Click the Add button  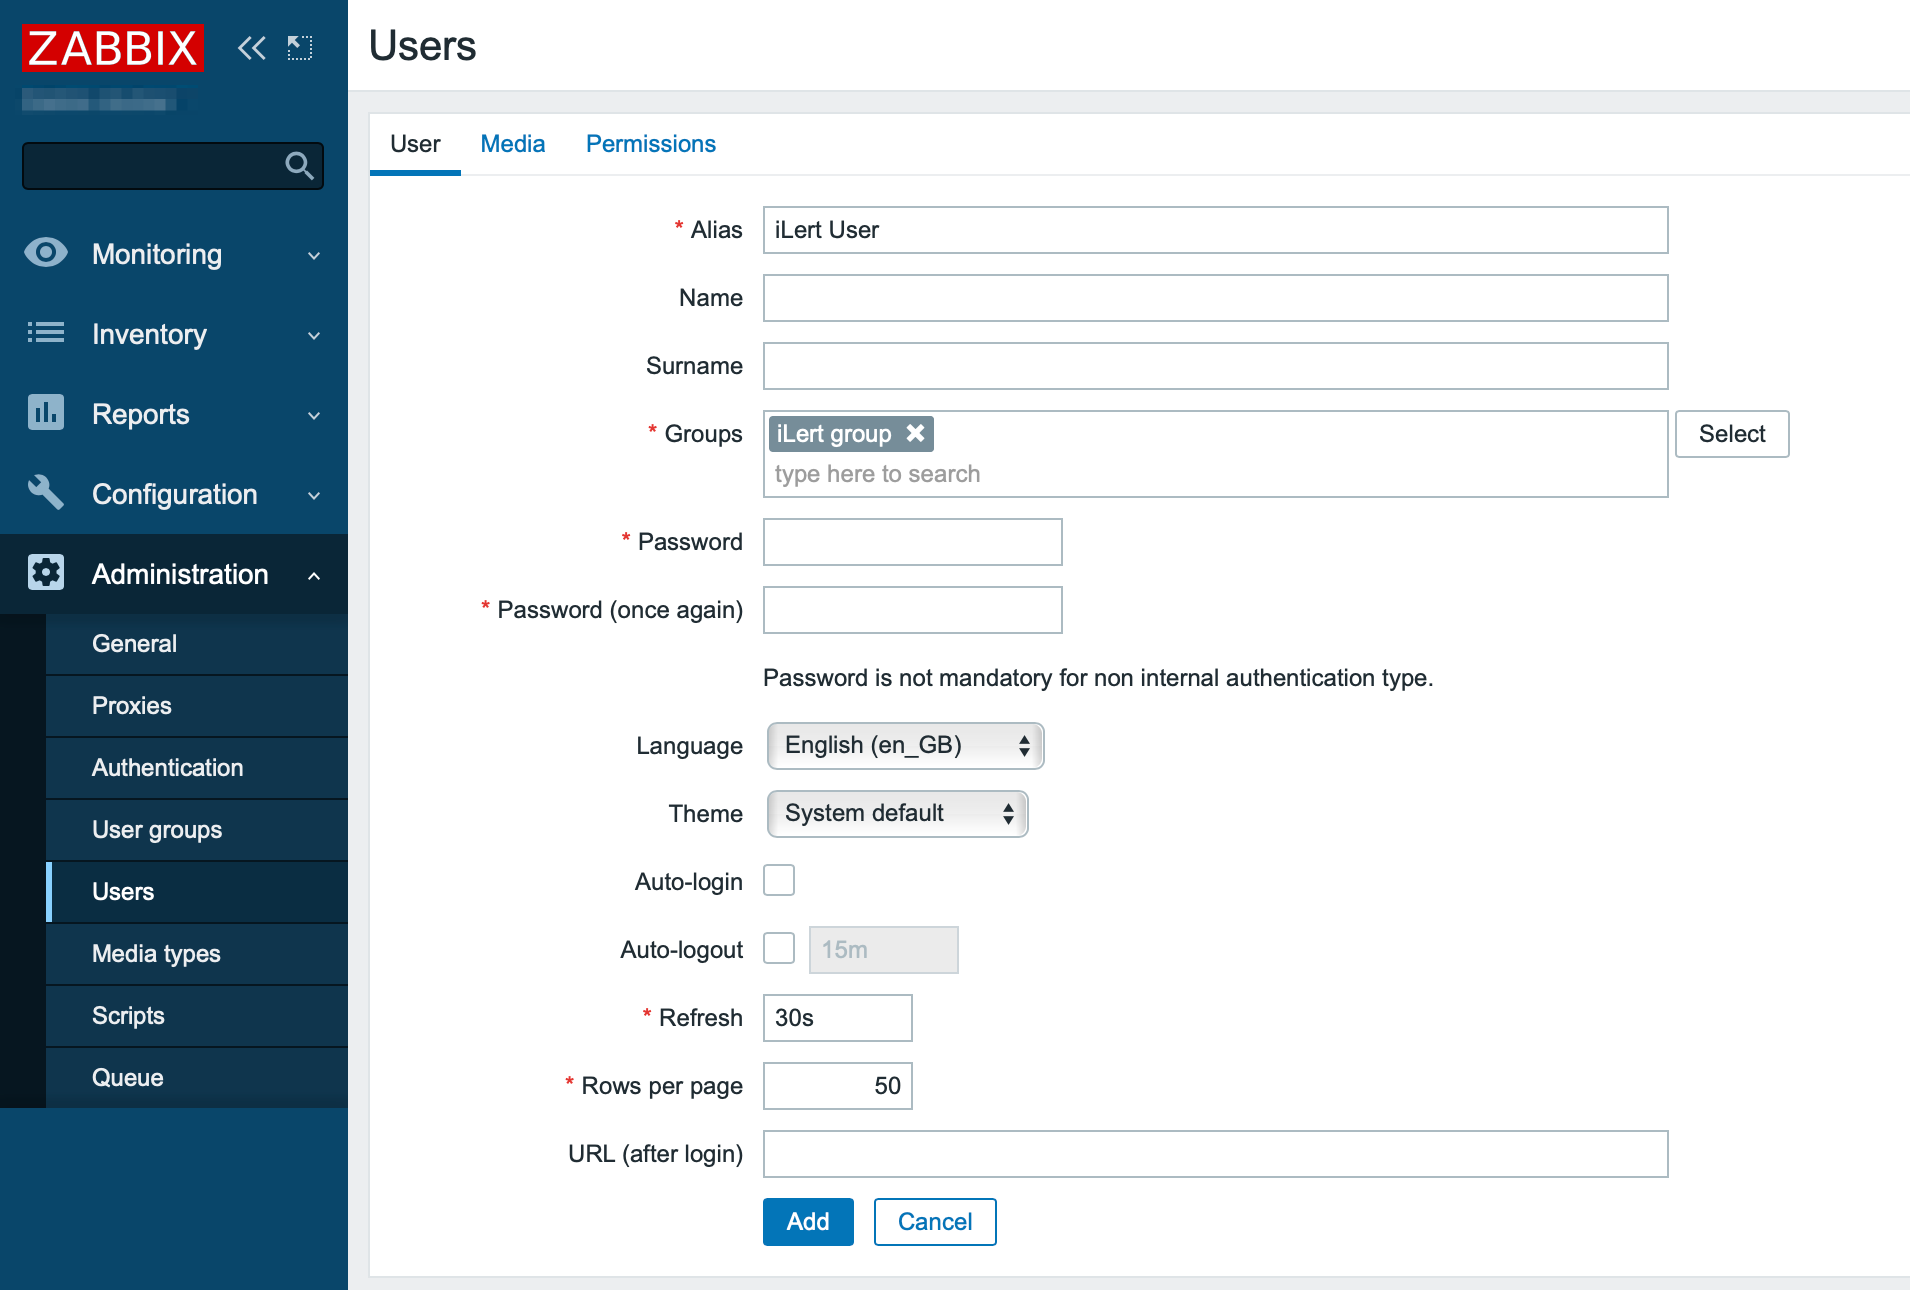807,1222
